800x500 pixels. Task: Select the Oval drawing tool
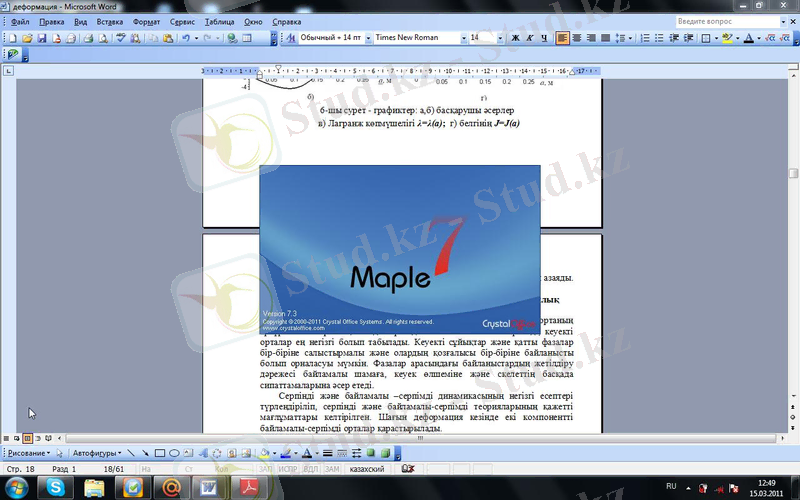[174, 453]
